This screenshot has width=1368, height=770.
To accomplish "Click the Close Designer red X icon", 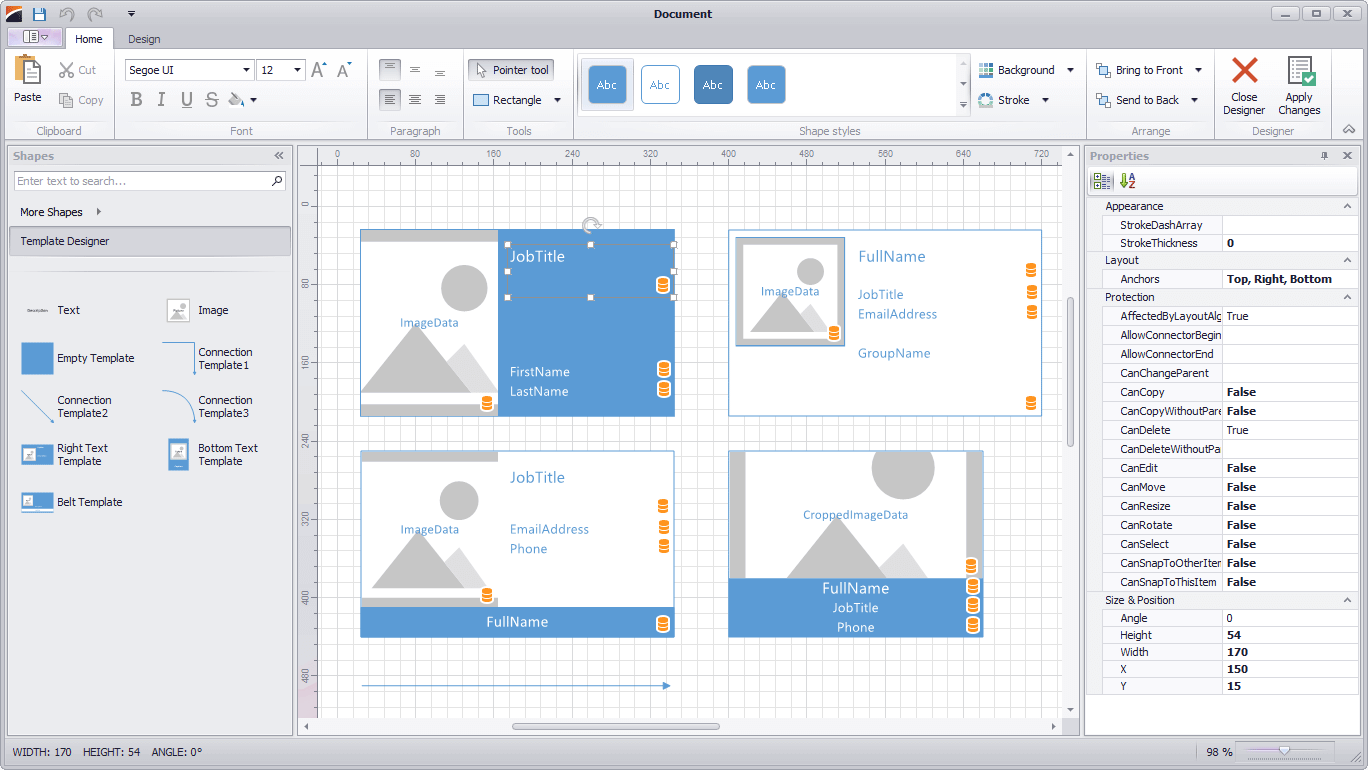I will 1244,70.
